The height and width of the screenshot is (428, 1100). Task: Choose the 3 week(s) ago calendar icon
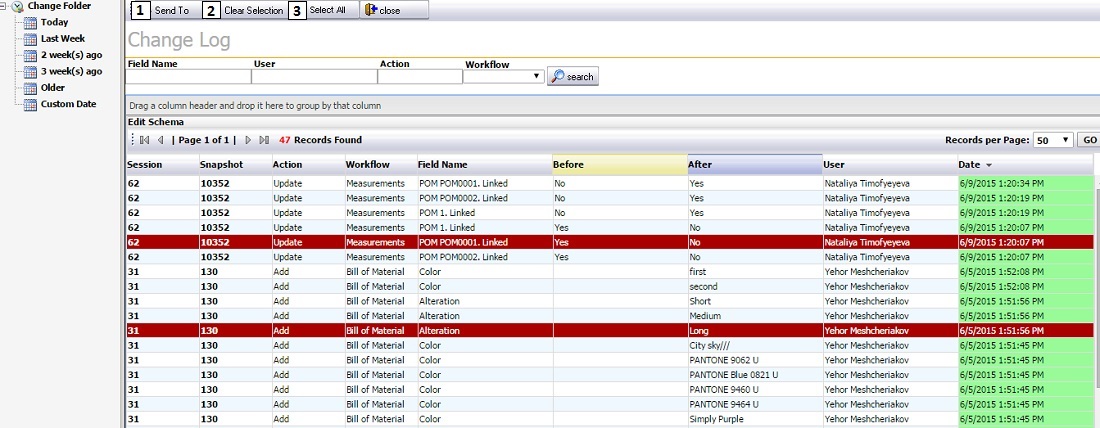click(x=30, y=72)
